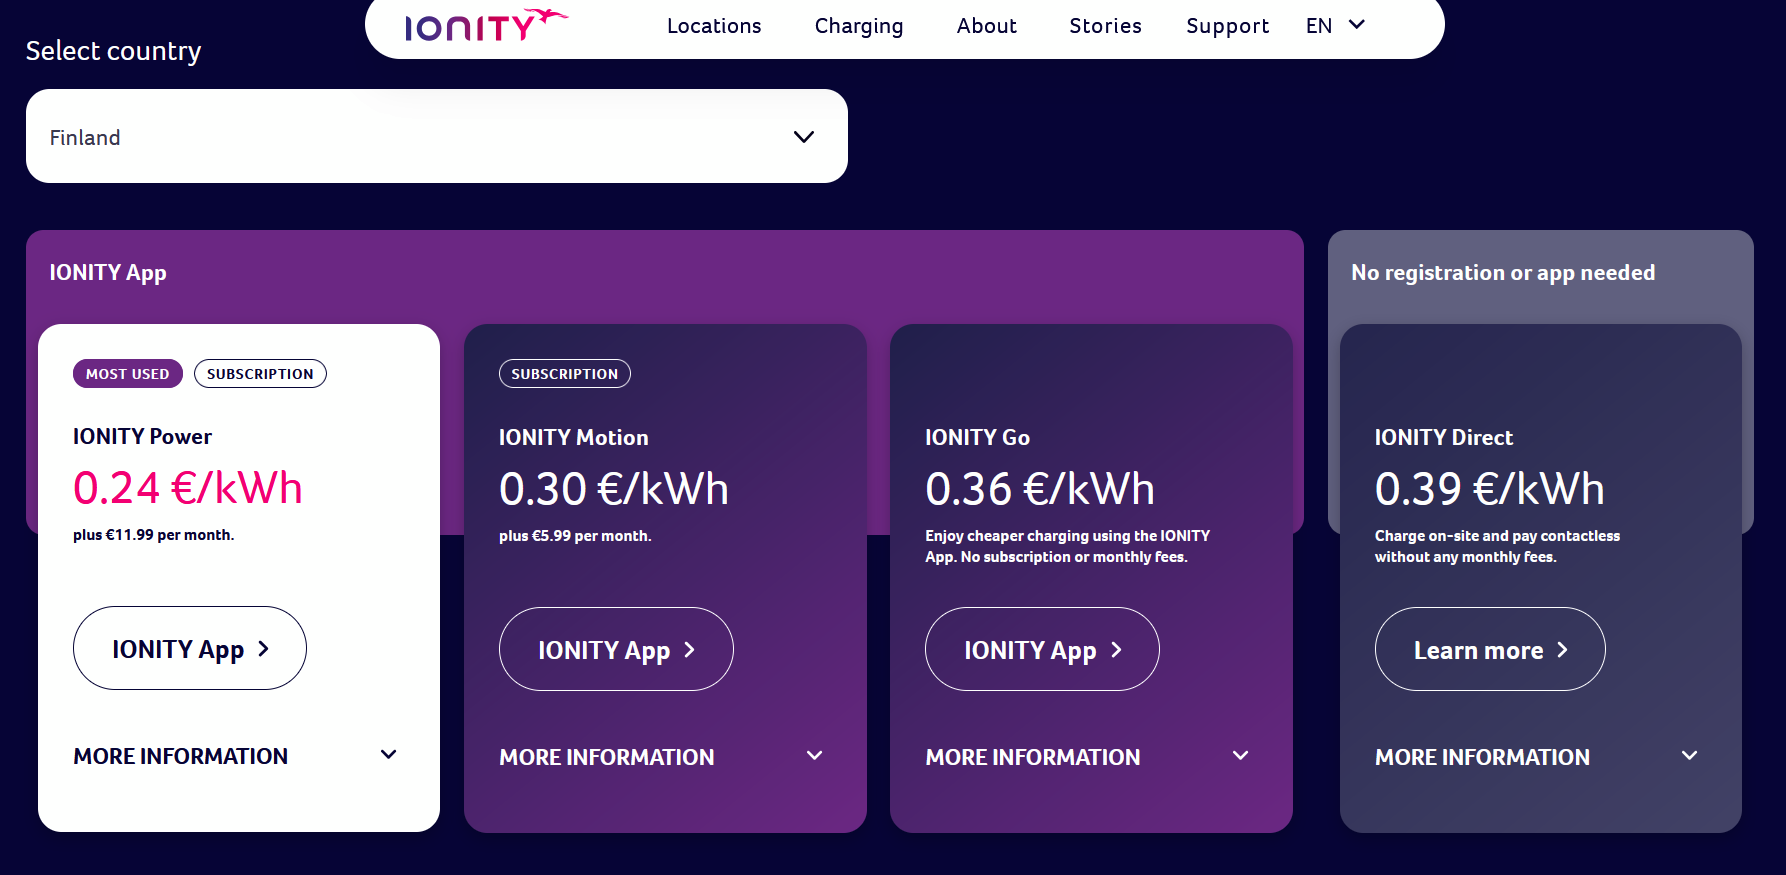The width and height of the screenshot is (1786, 875).
Task: Expand More Information chevron for IONITY Power
Action: 389,755
